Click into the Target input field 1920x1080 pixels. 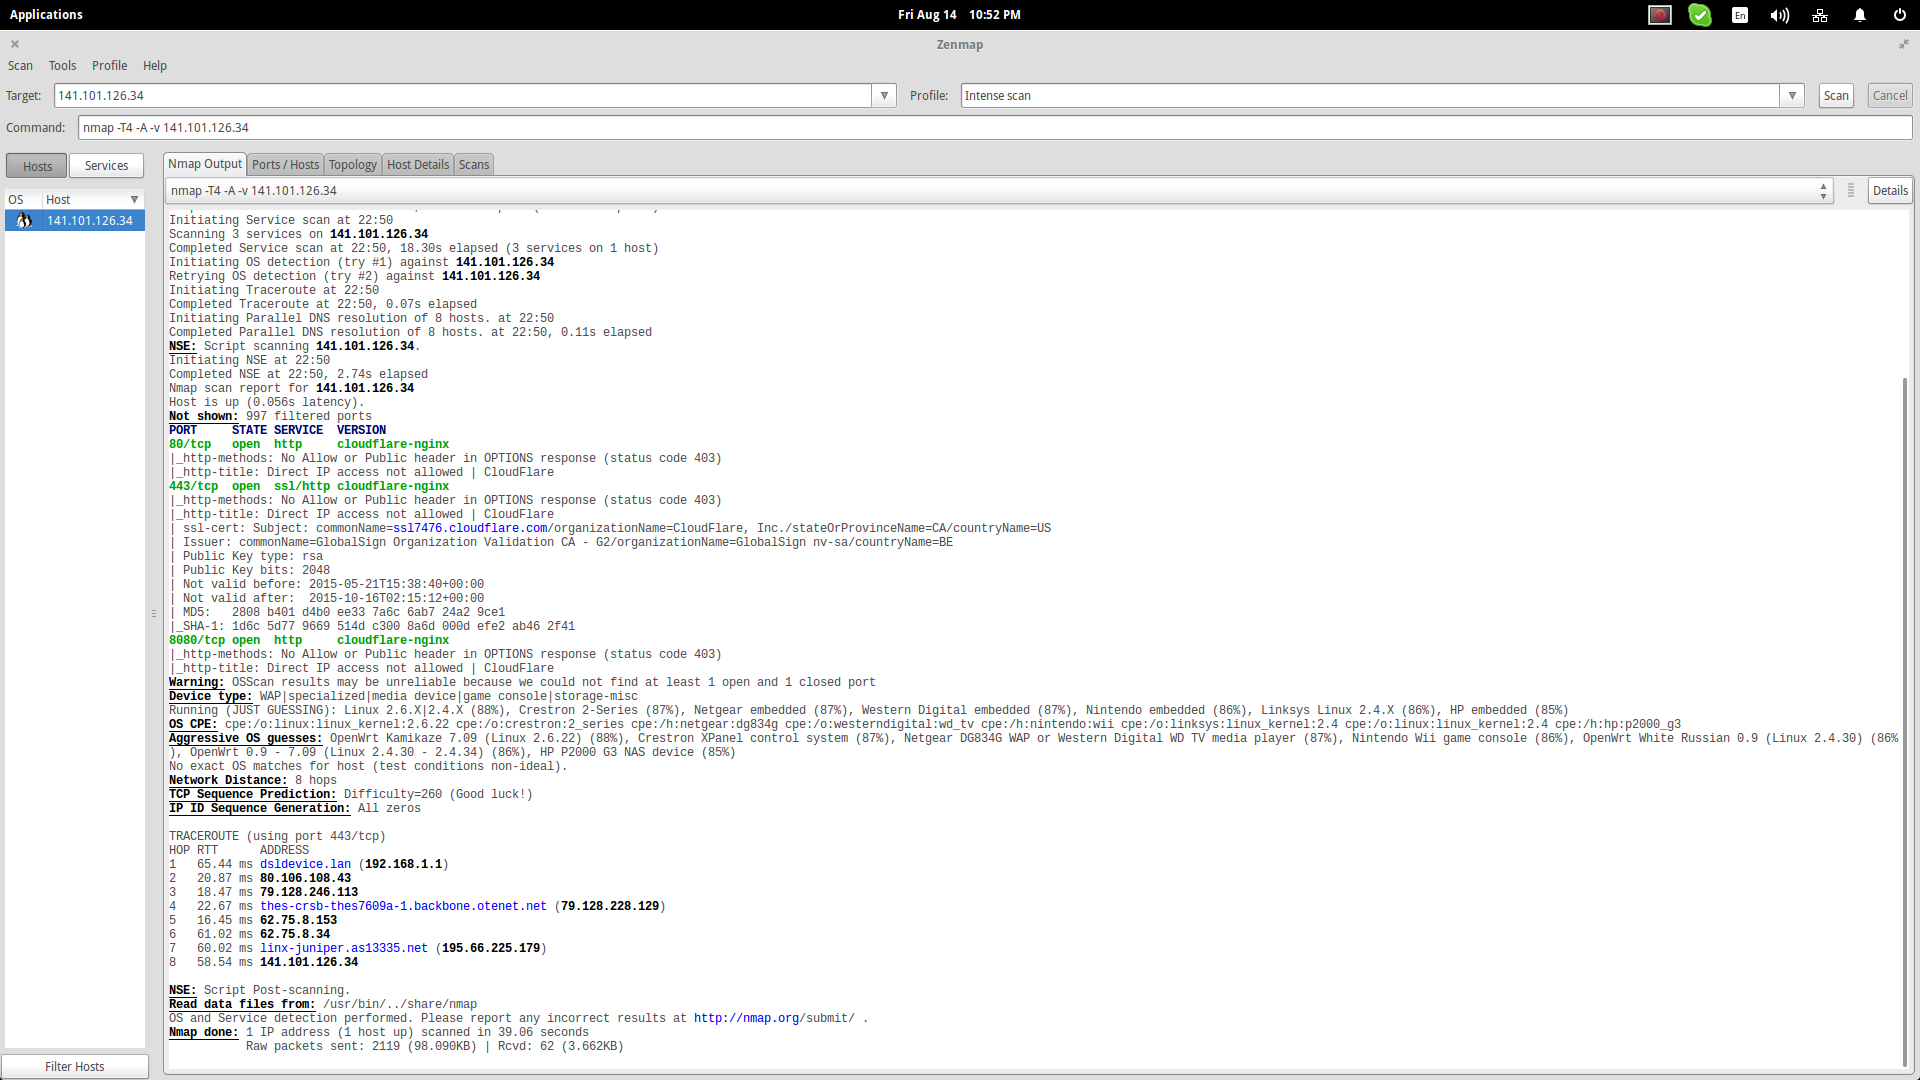point(463,96)
